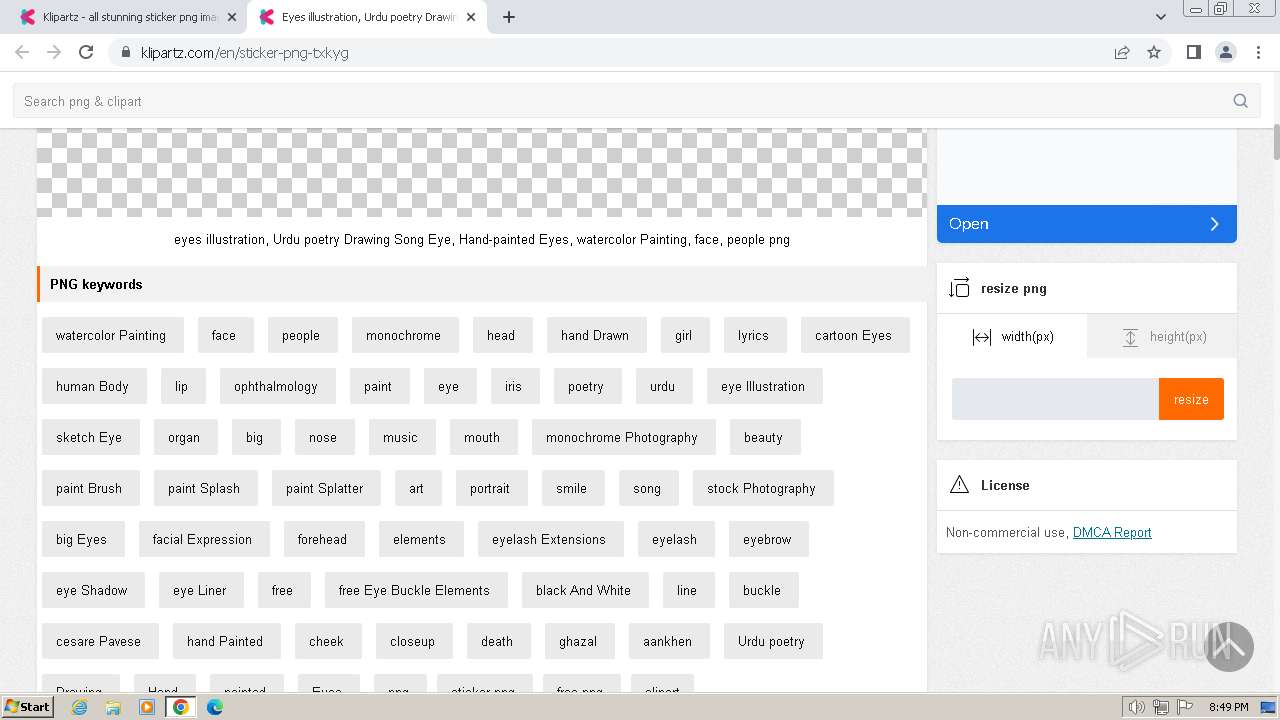Click the volume icon in system tray
1280x720 pixels.
pos(1136,707)
